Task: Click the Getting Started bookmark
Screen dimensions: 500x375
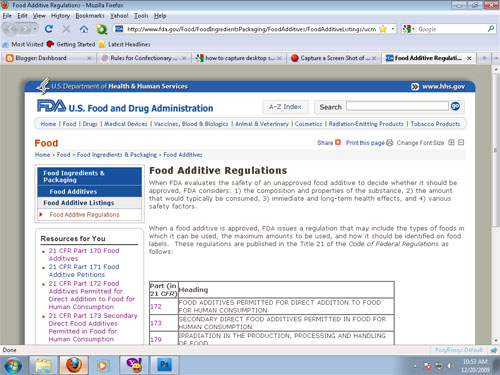Action: click(x=71, y=44)
